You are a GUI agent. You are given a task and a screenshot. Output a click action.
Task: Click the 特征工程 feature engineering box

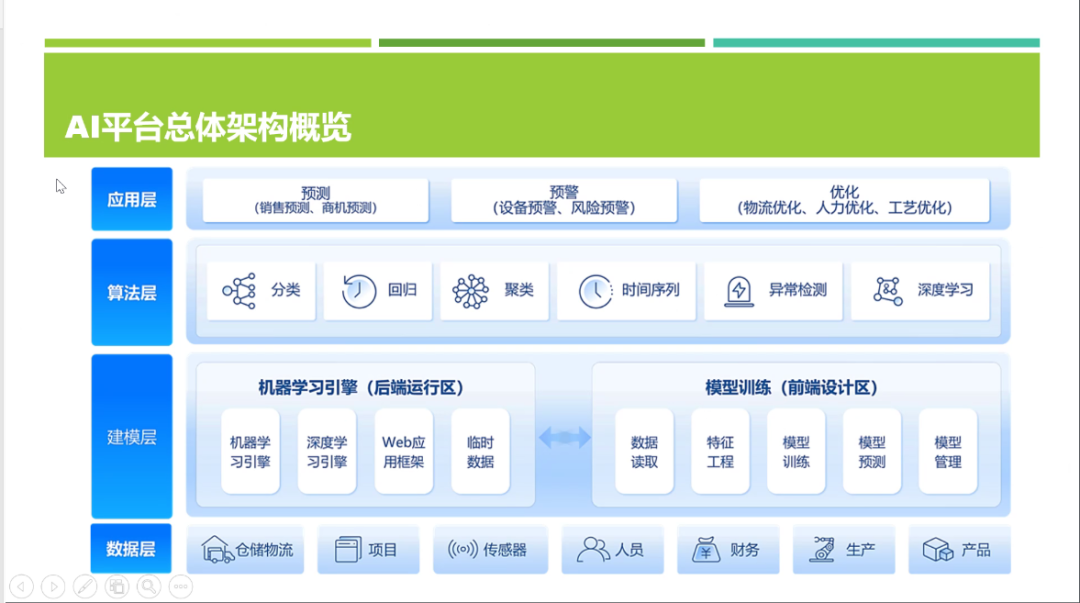720,452
